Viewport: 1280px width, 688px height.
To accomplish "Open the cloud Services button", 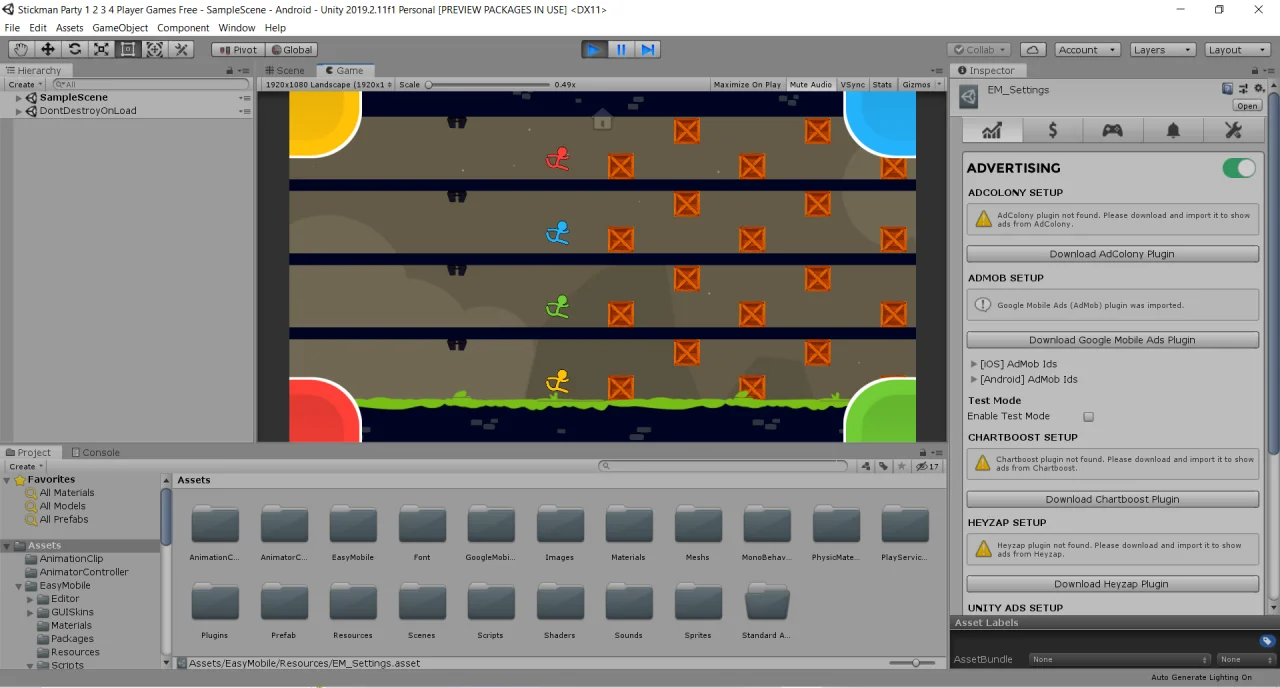I will 1033,49.
